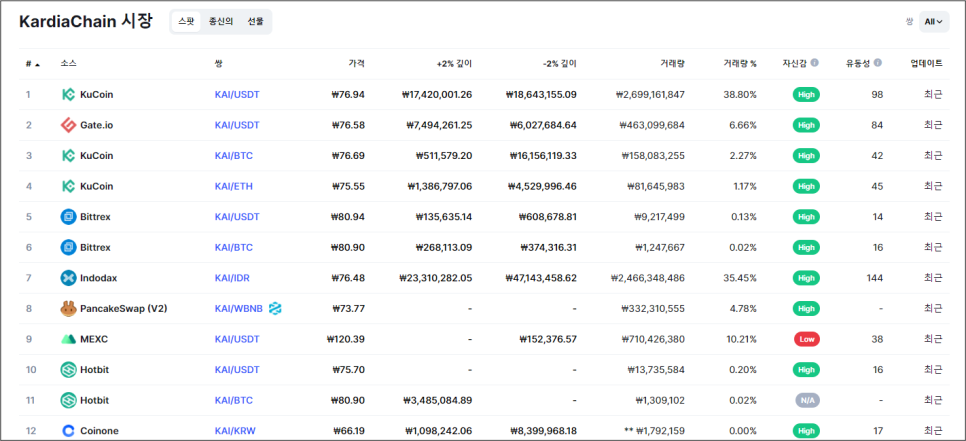Click the info icon beside 유동성 header
The image size is (966, 441).
(x=877, y=63)
